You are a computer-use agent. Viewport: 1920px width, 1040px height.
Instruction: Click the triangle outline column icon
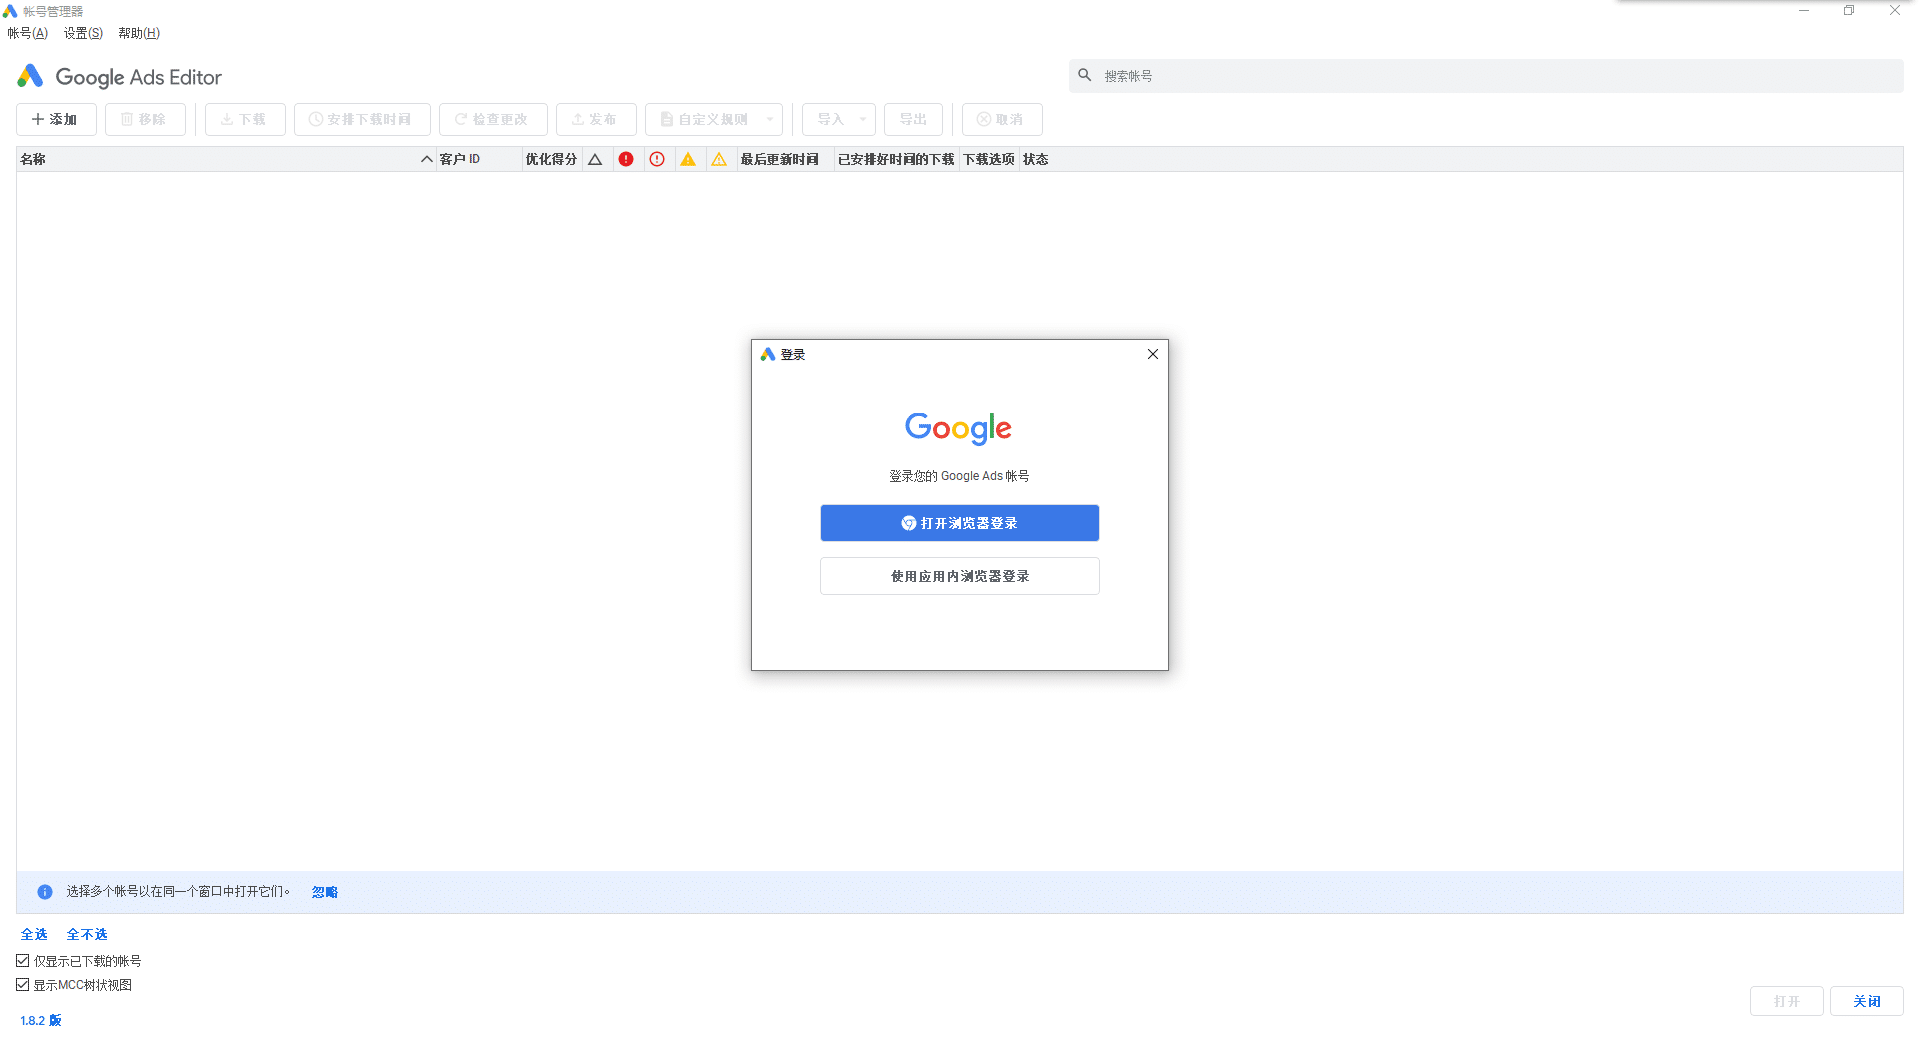click(x=595, y=159)
